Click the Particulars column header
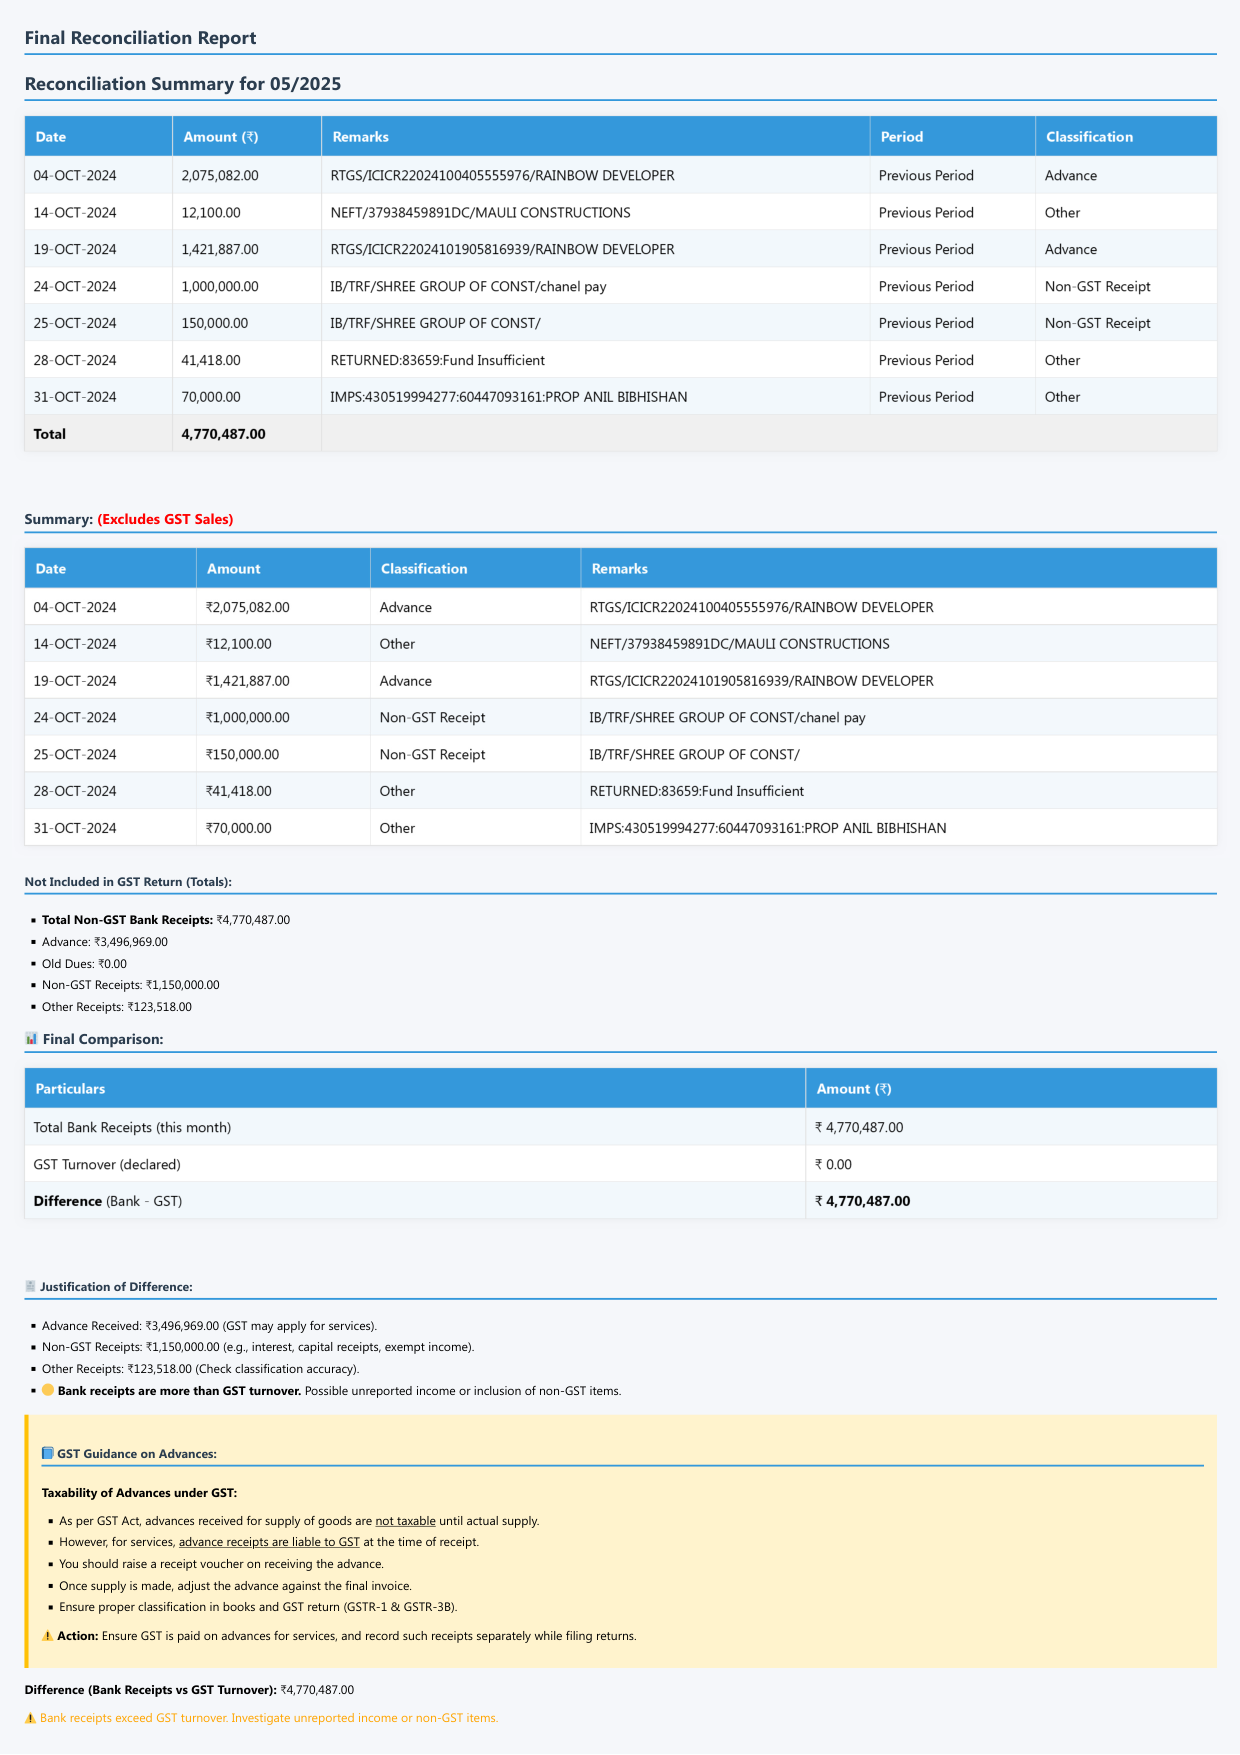The width and height of the screenshot is (1240, 1755). 70,1089
